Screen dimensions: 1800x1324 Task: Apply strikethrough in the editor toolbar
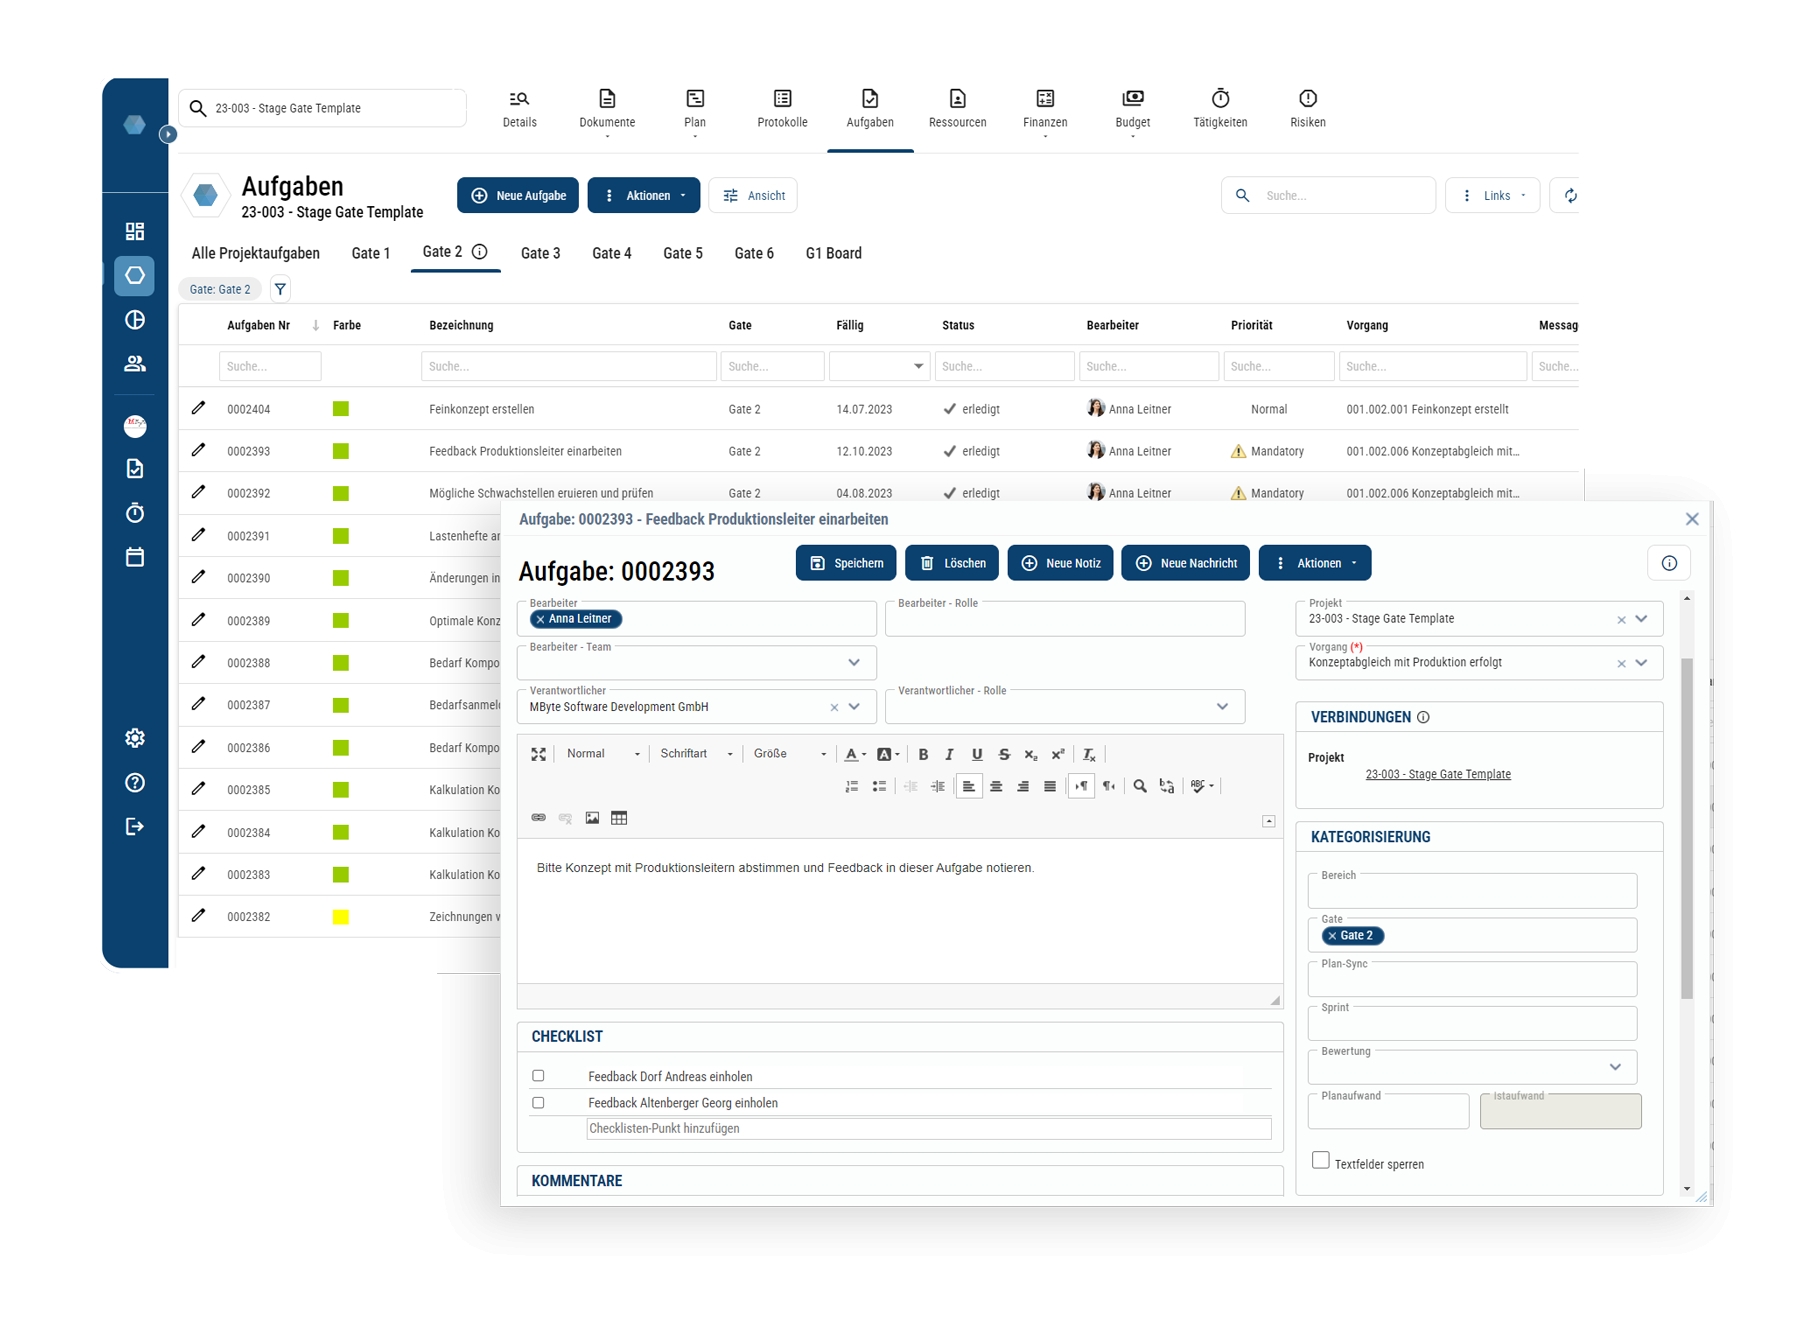coord(1004,754)
